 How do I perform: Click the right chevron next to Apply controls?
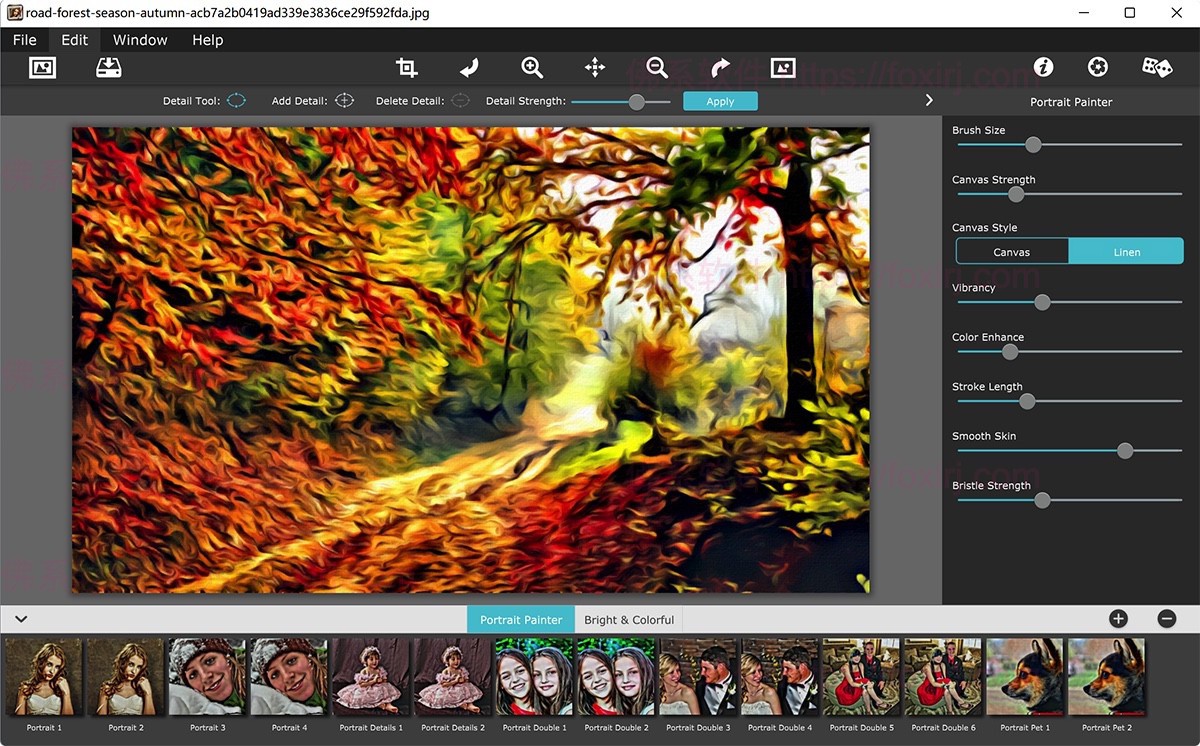(928, 100)
